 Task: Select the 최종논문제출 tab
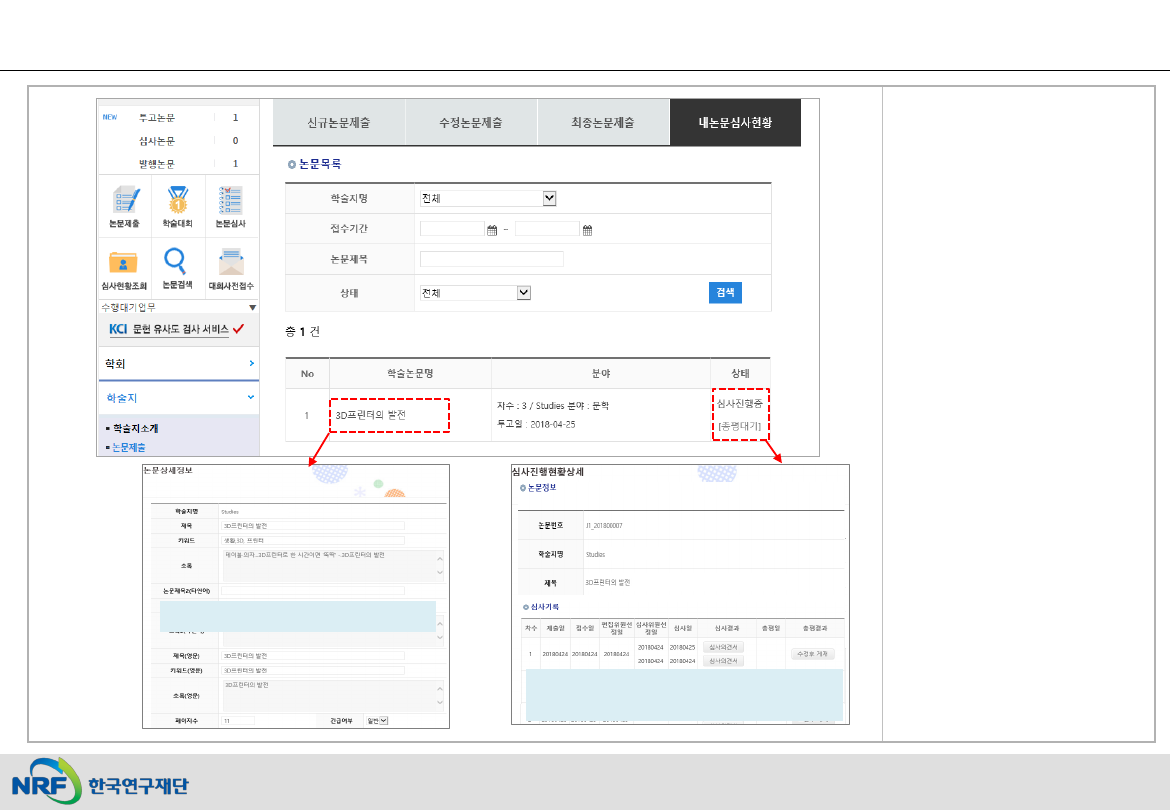[x=603, y=123]
